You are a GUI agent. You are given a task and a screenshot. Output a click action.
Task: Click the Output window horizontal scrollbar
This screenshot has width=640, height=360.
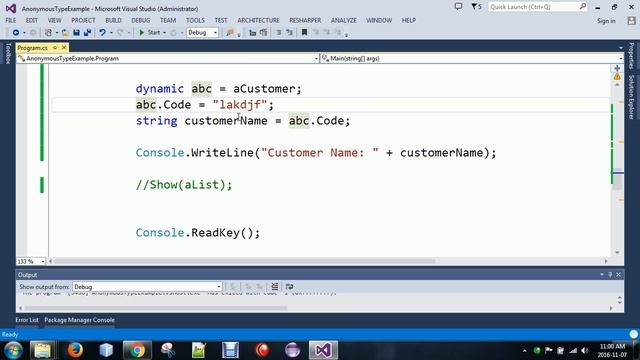click(x=155, y=308)
